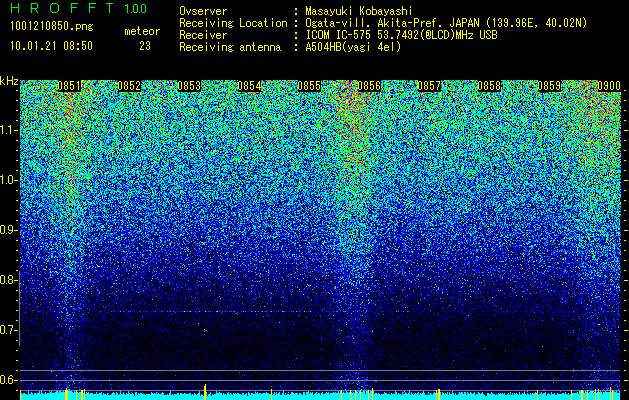Screen dimensions: 629x400
Task: Click the antenna A504HB(yagi 4el) text
Action: coord(353,47)
